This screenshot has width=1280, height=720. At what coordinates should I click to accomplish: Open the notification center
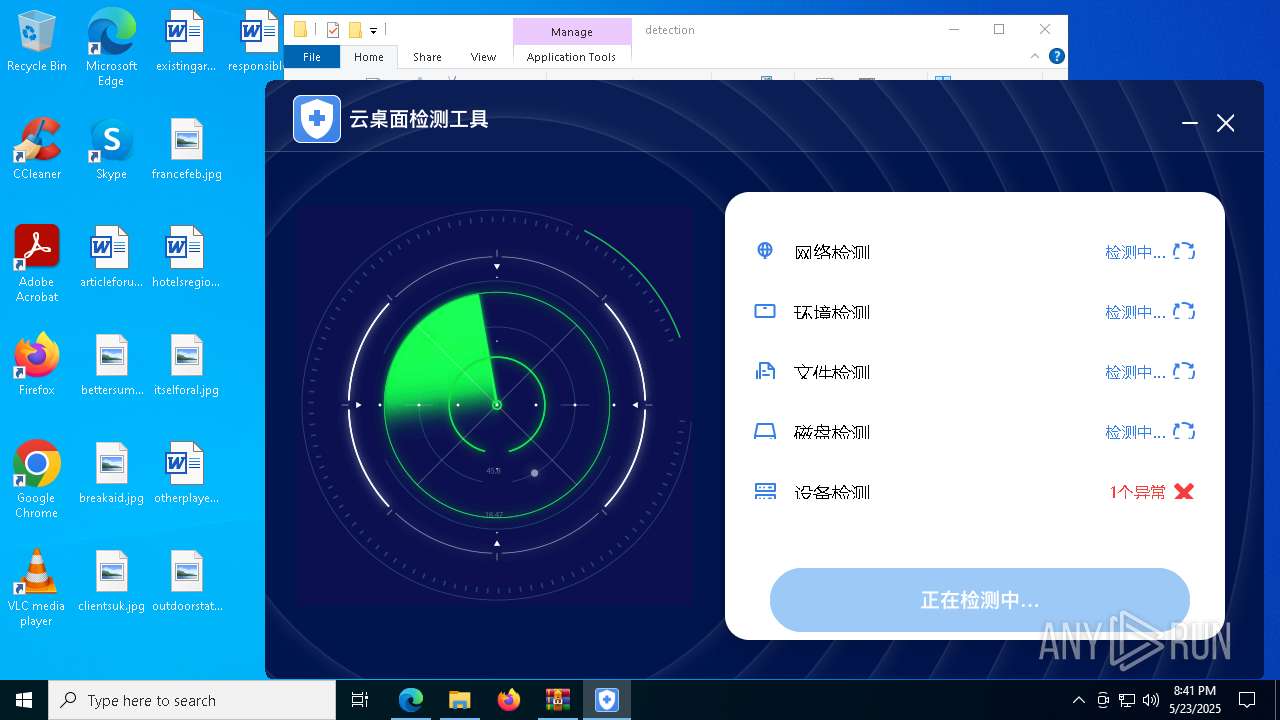pos(1247,700)
